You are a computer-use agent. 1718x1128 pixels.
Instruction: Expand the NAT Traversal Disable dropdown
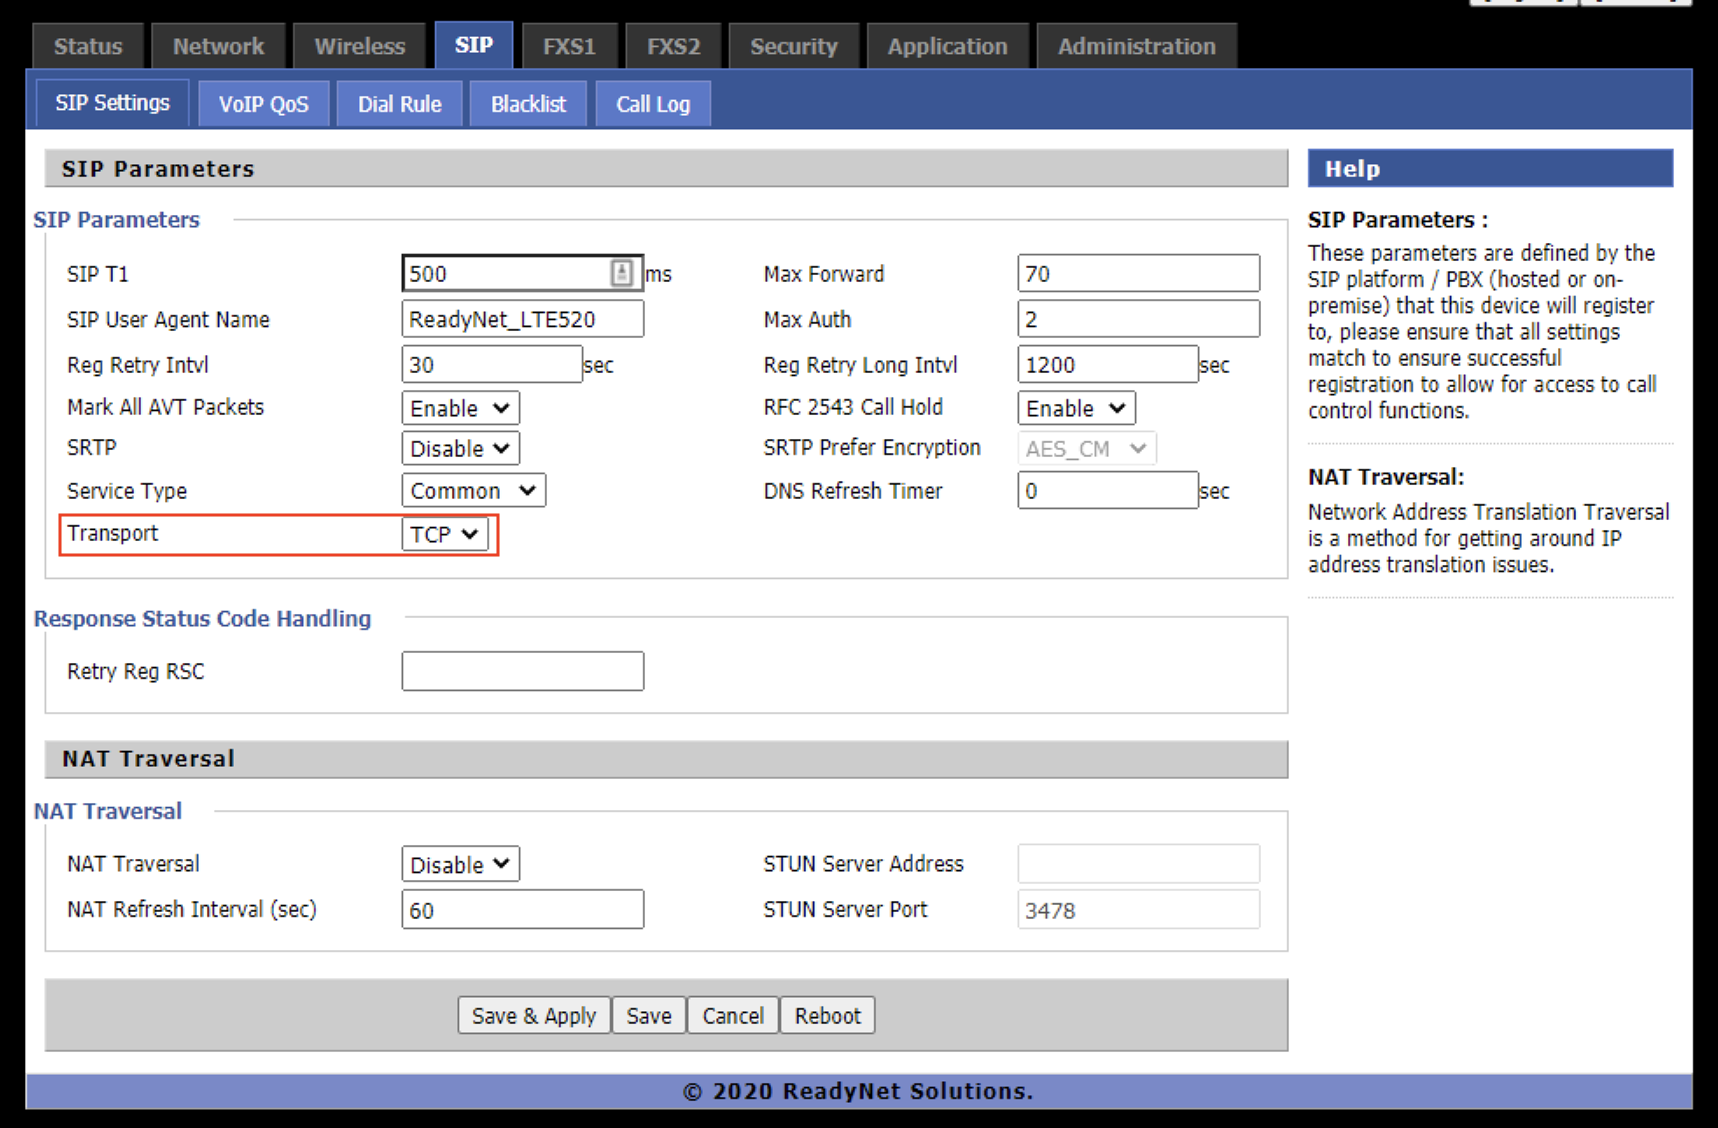coord(460,864)
